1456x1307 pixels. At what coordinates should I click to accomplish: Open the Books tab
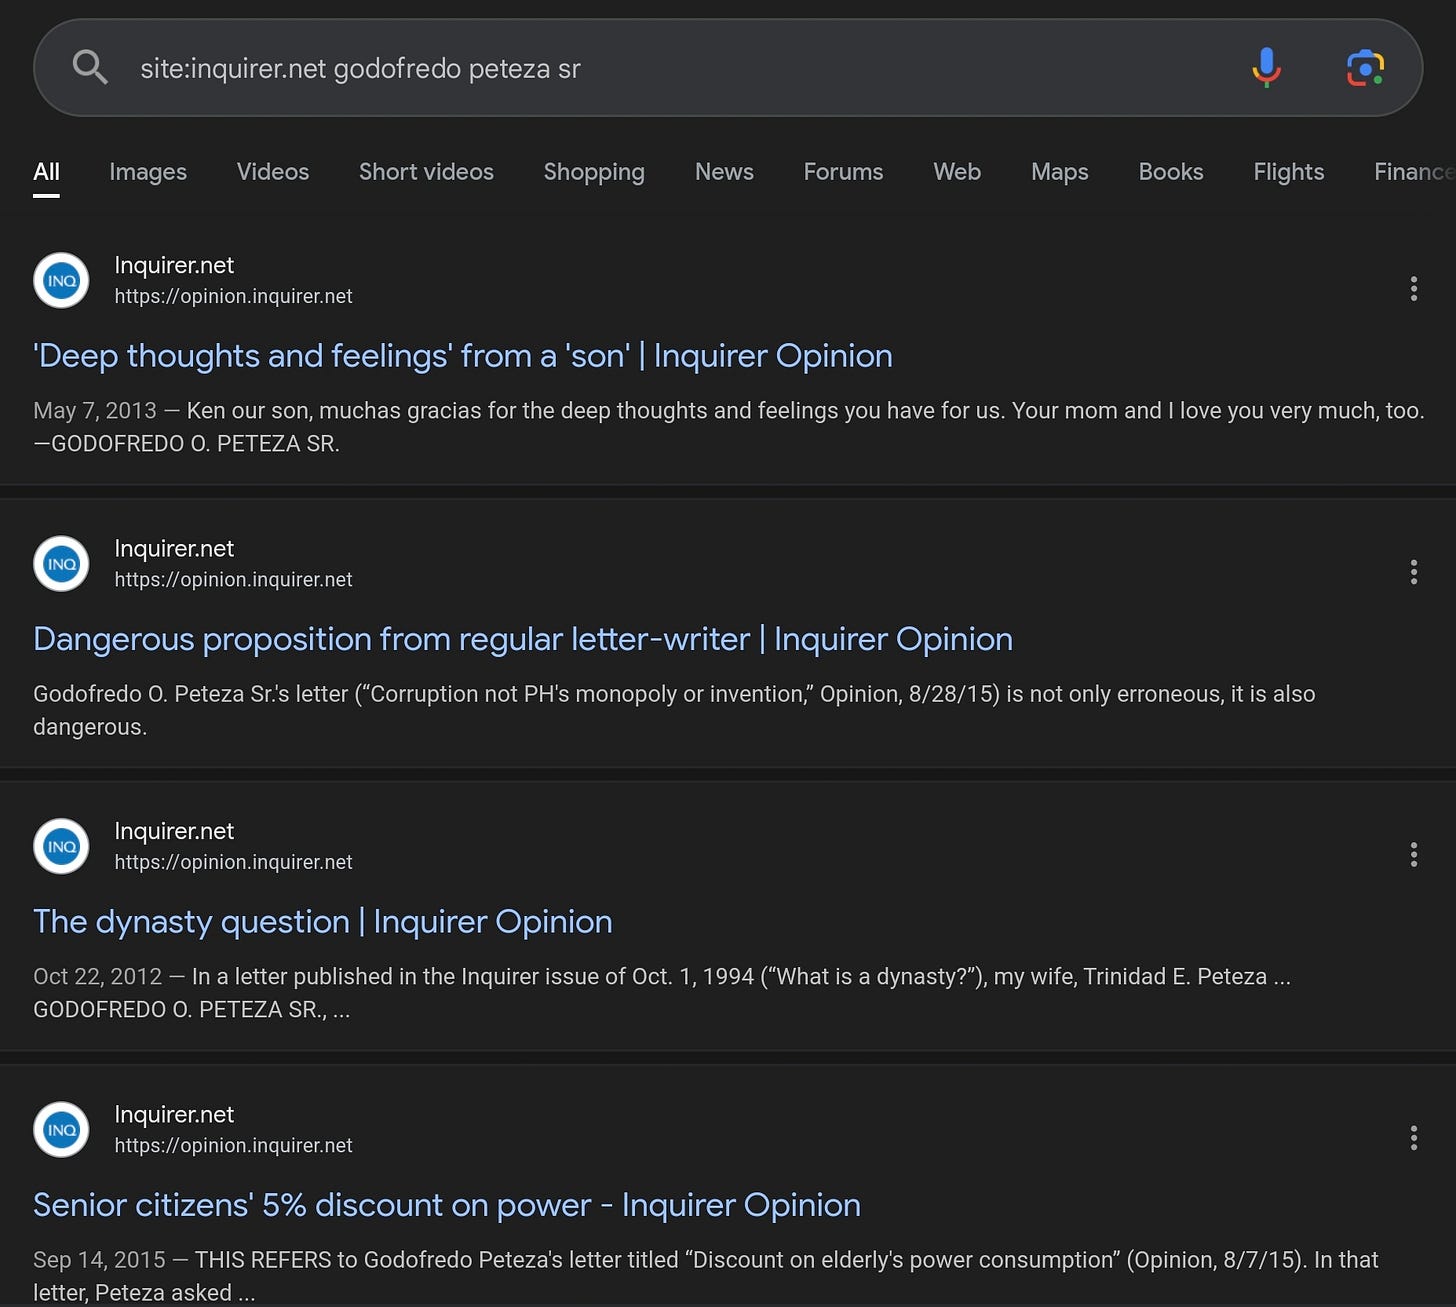click(1171, 172)
